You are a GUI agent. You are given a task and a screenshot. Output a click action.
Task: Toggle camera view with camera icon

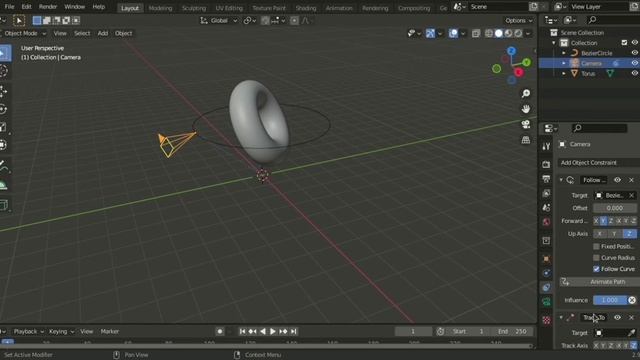(x=526, y=124)
